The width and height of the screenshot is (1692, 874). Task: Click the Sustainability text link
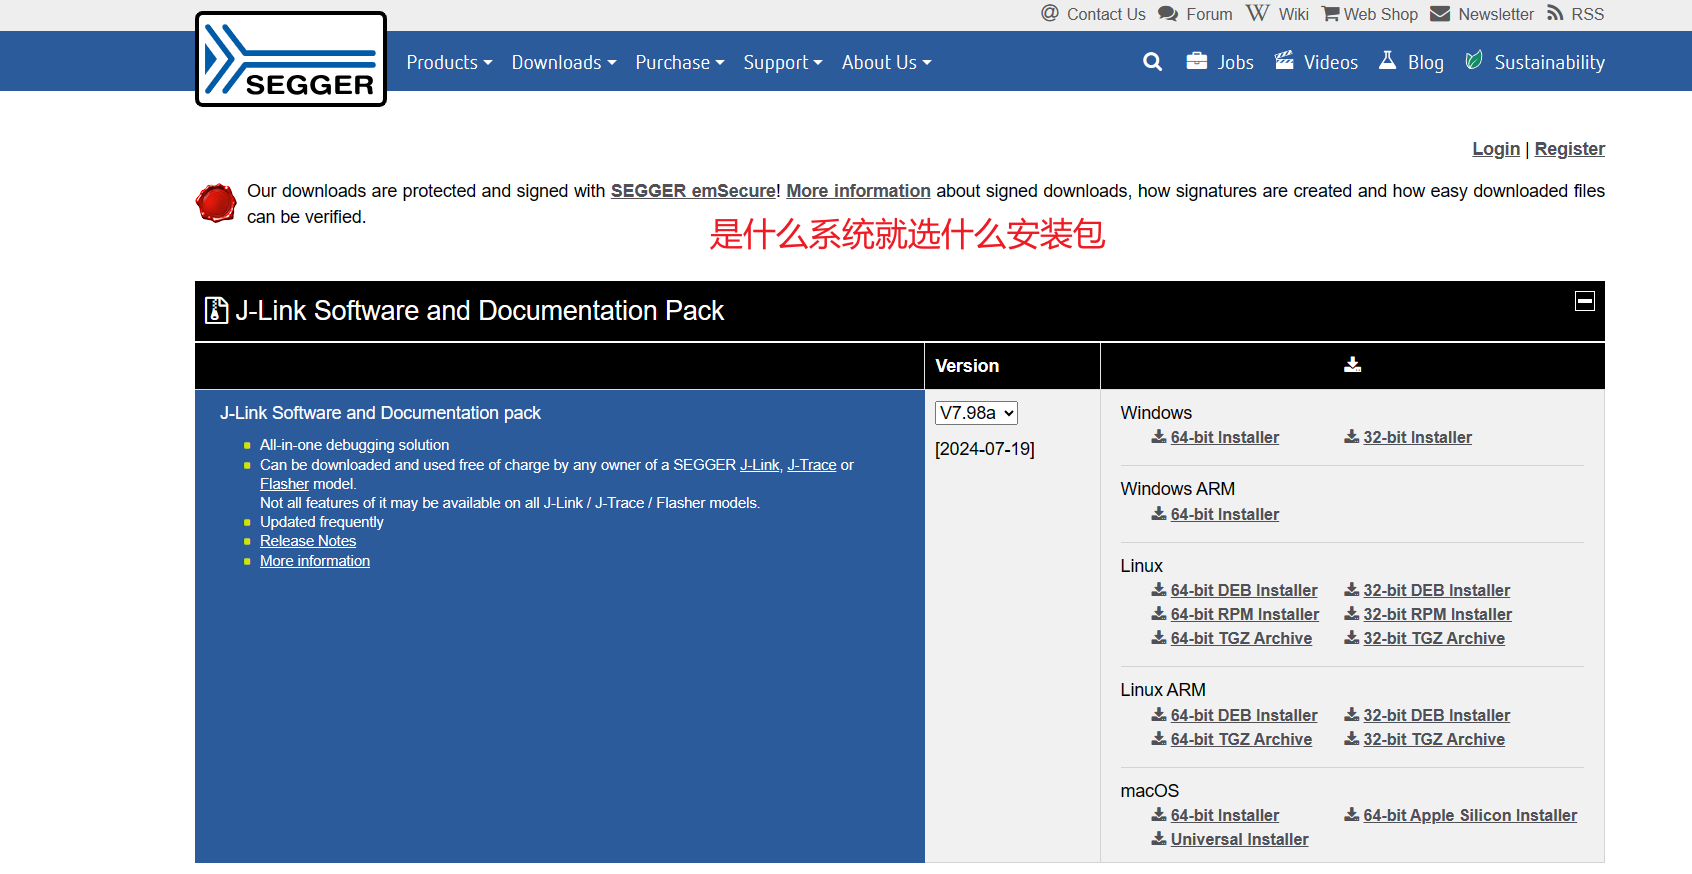[x=1549, y=62]
